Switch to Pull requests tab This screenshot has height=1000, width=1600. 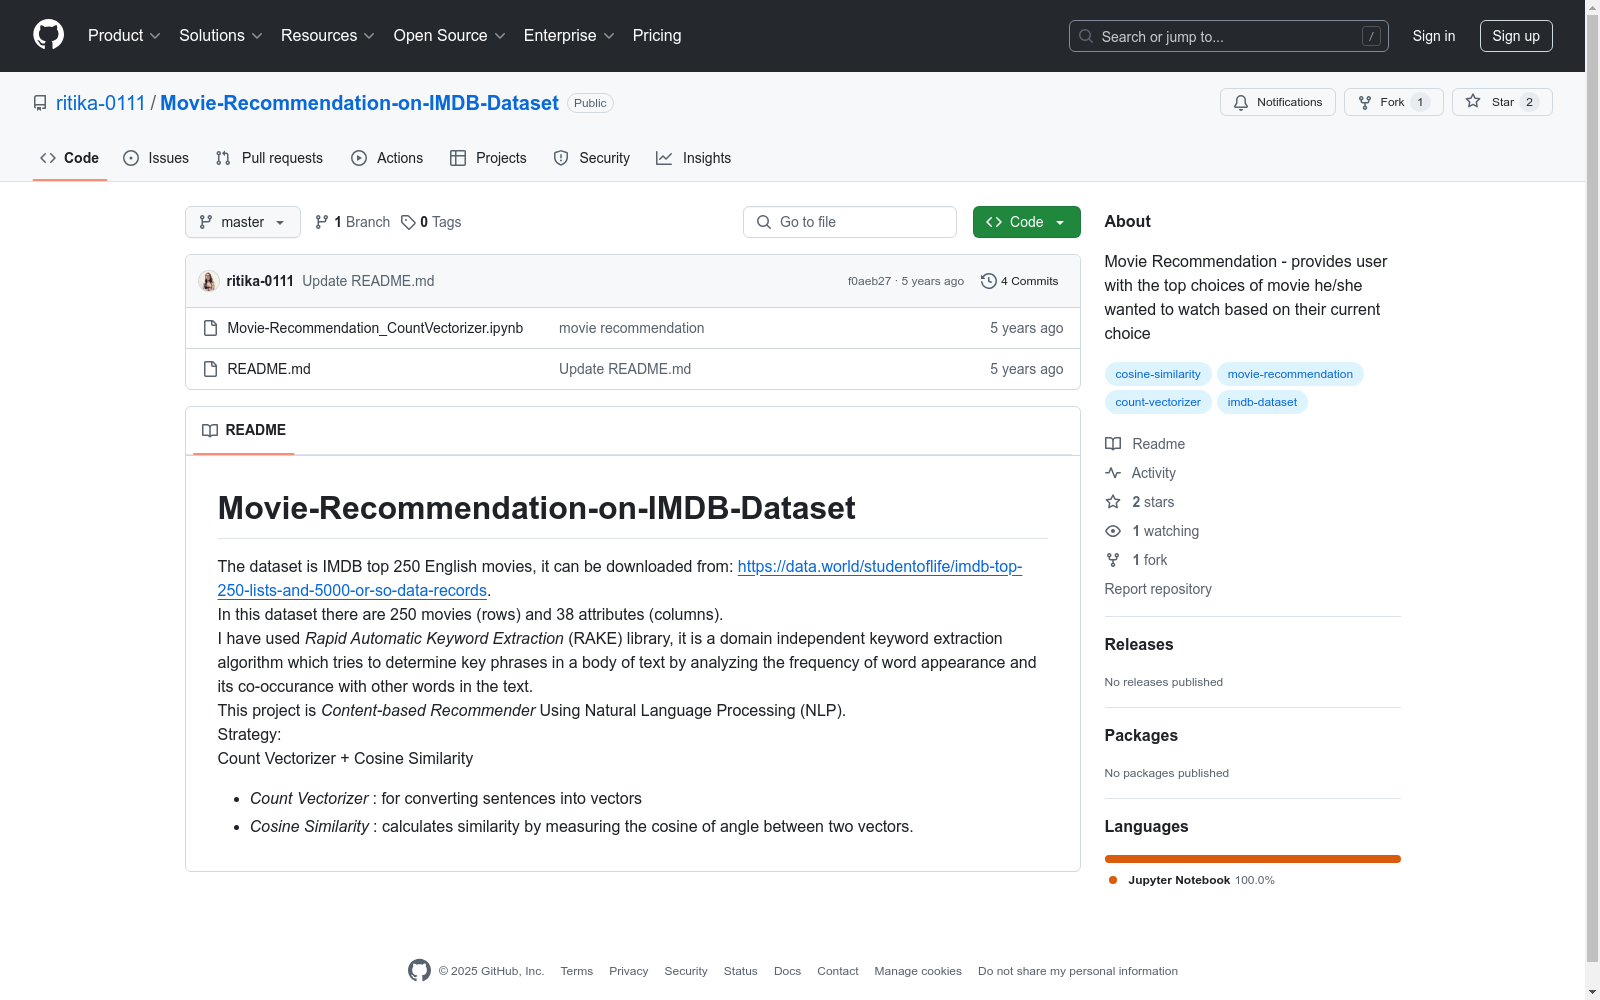[x=270, y=158]
